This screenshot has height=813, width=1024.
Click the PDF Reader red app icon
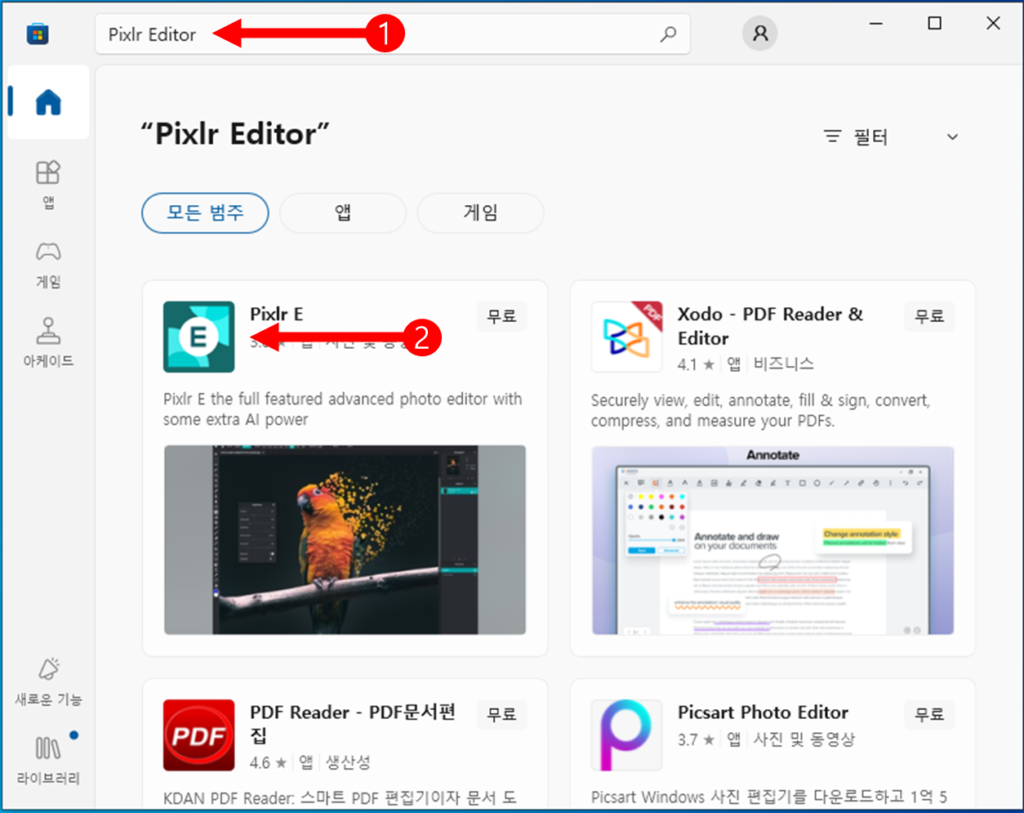199,735
